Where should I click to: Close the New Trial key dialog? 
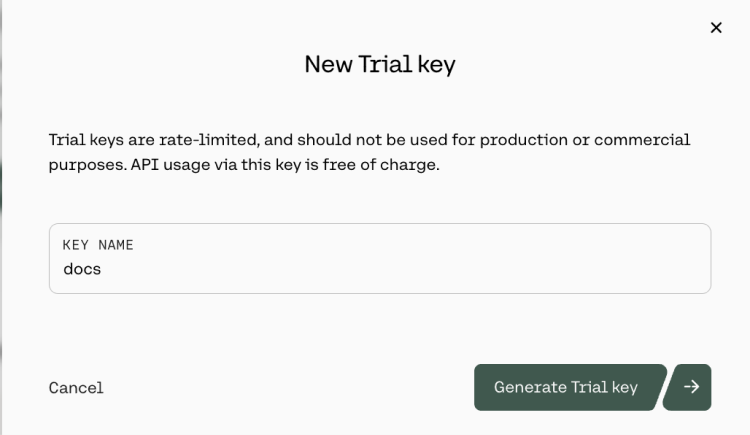coord(716,28)
